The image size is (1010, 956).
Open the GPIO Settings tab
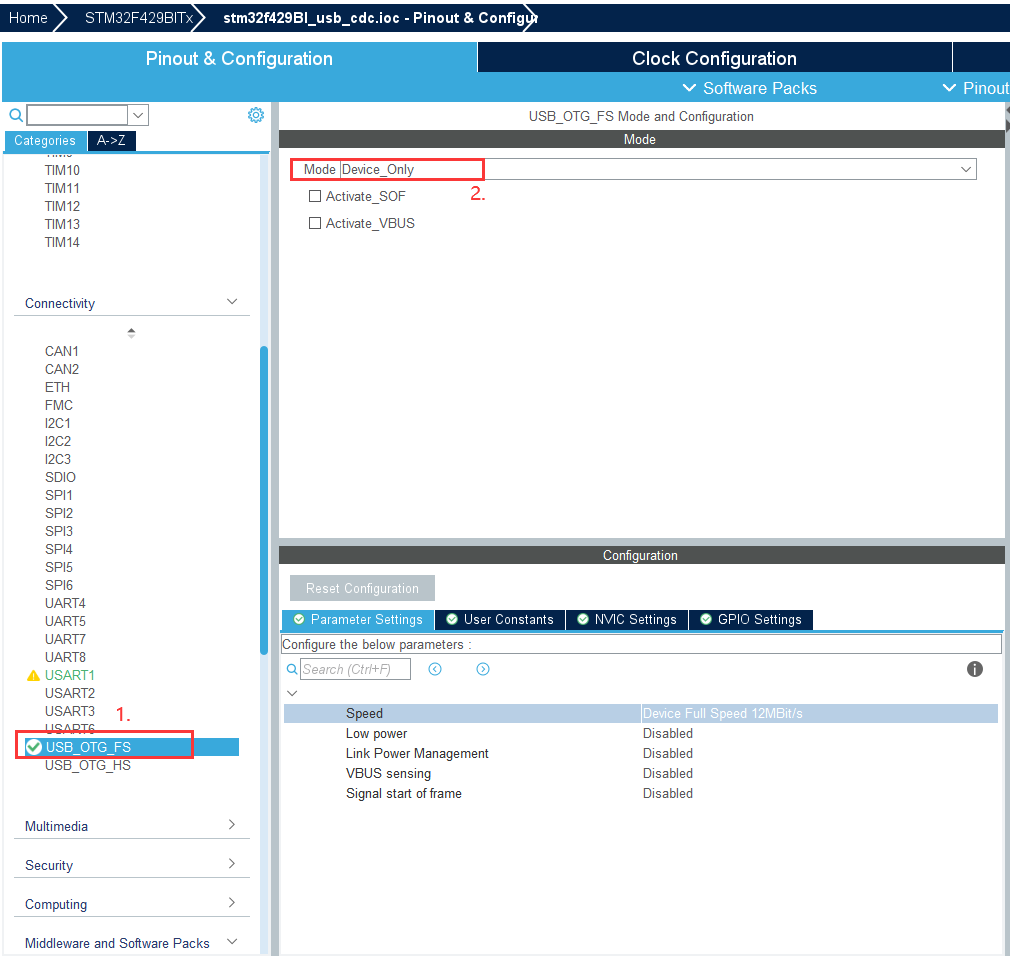[x=751, y=619]
